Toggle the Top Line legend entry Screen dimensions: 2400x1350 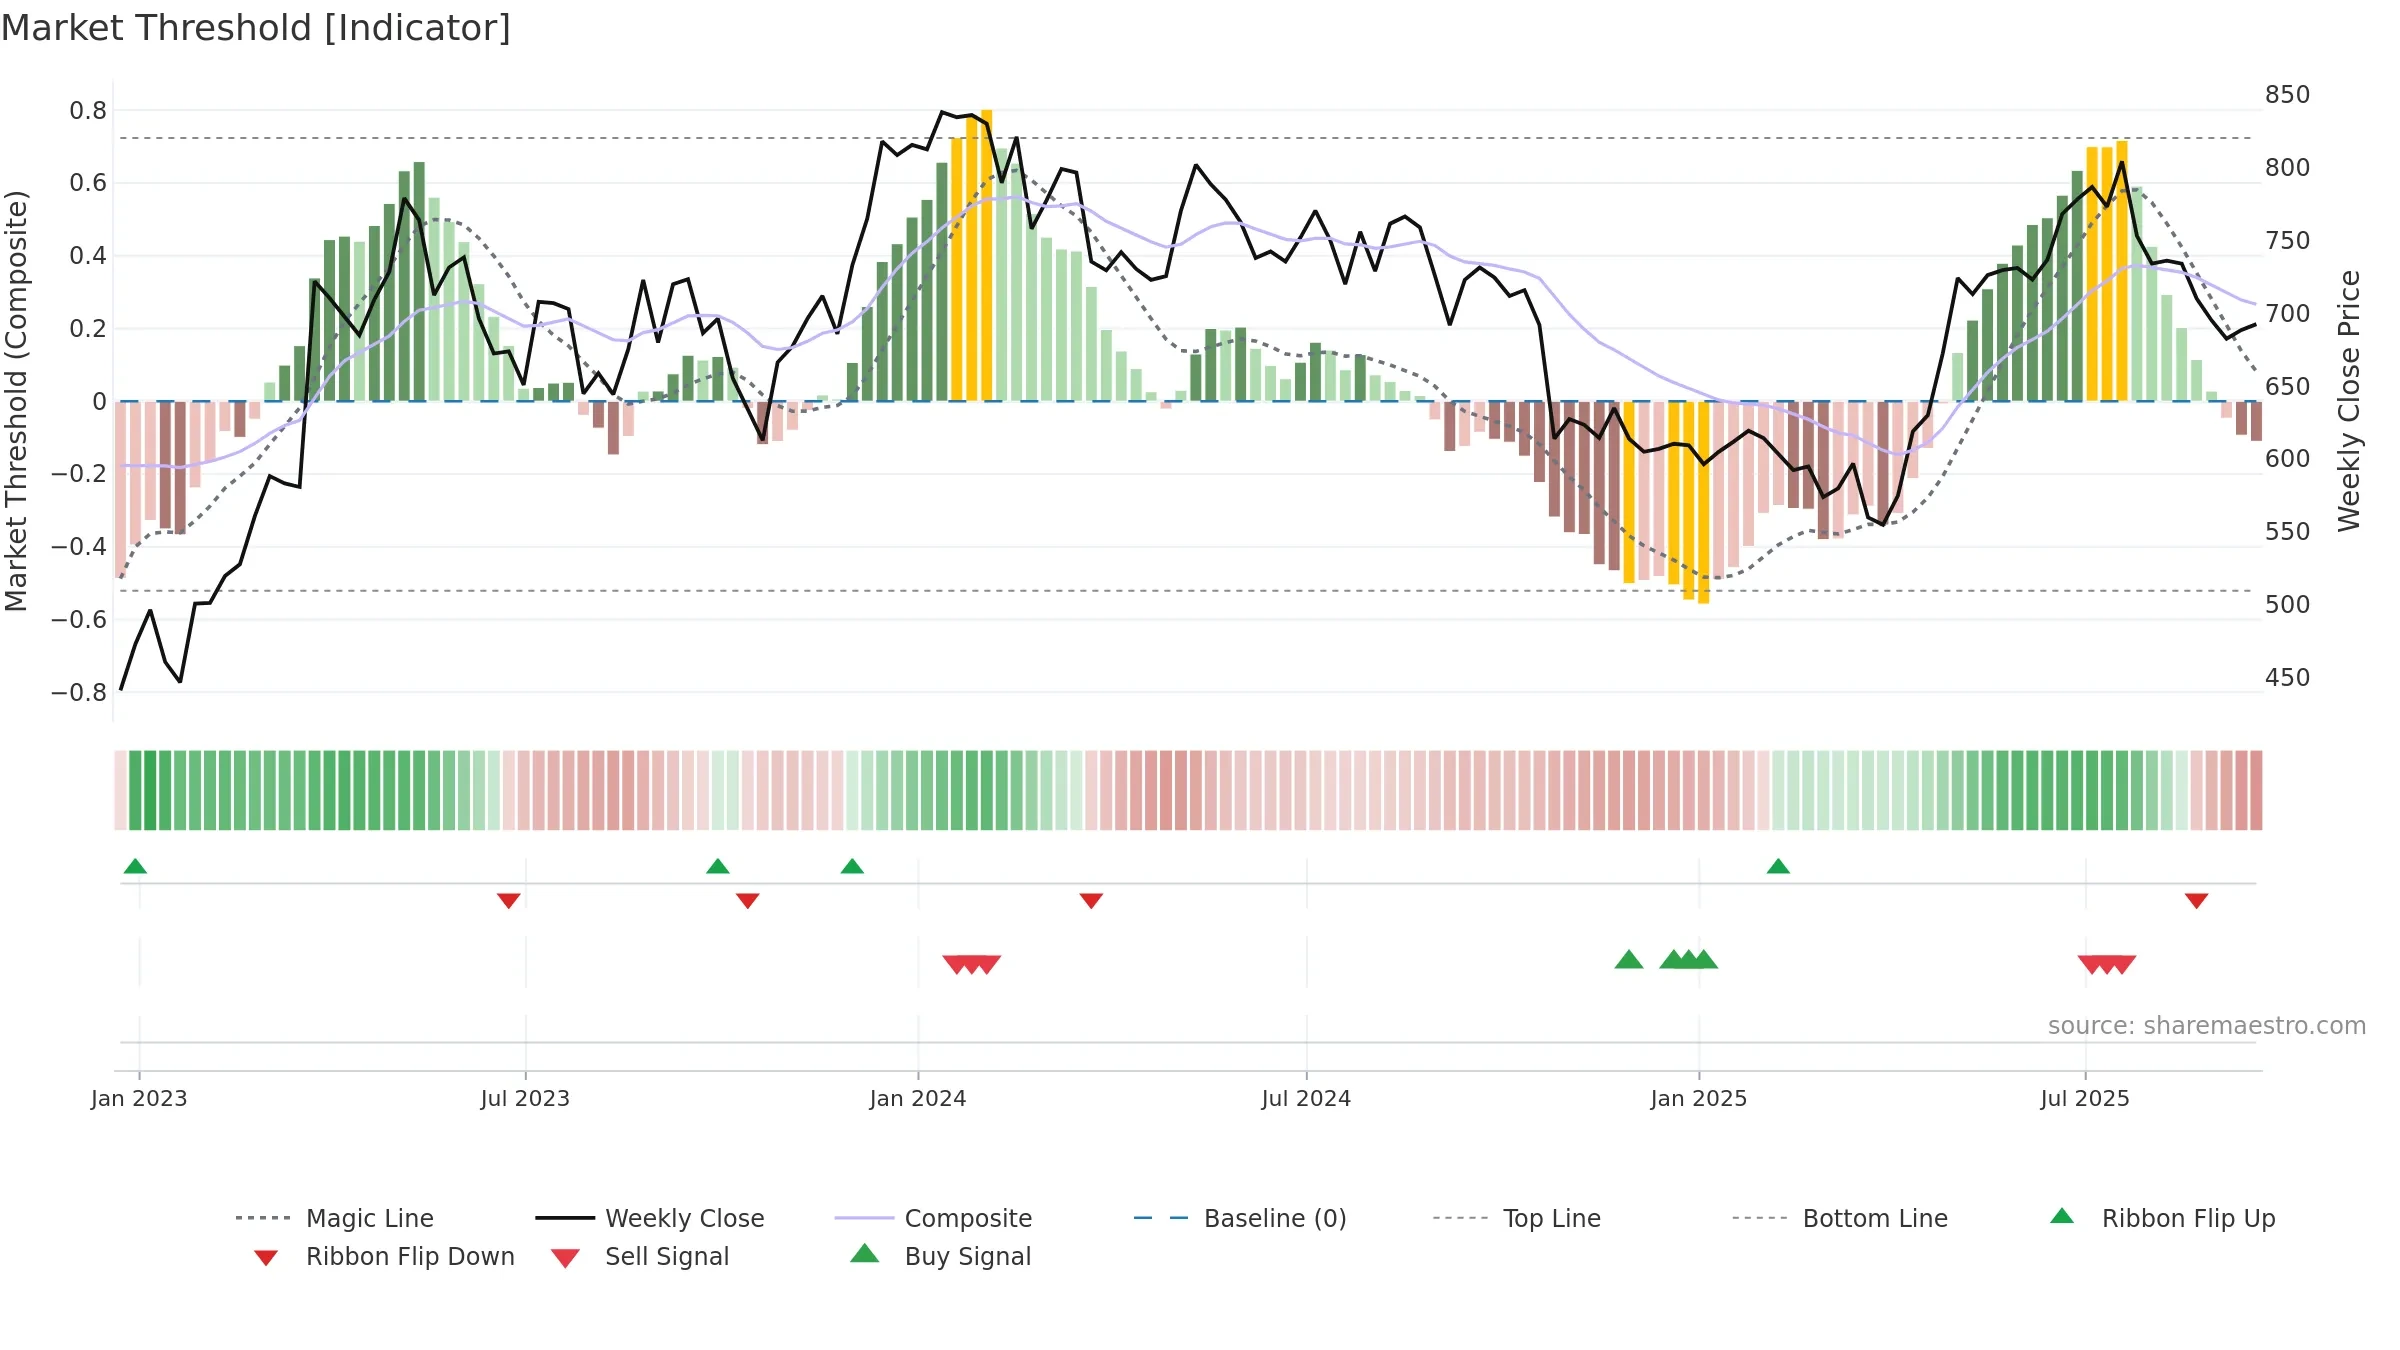pyautogui.click(x=1516, y=1218)
